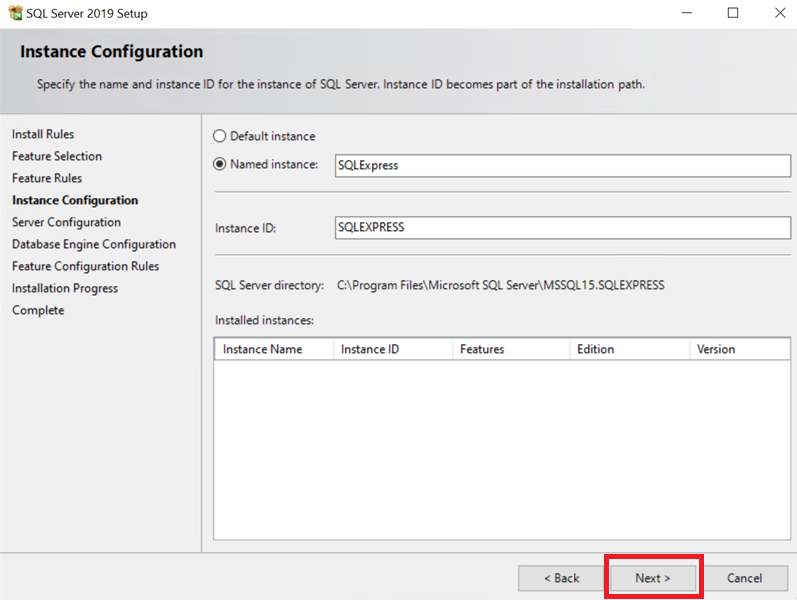Minimize the setup window
This screenshot has height=600, width=797.
(x=687, y=13)
